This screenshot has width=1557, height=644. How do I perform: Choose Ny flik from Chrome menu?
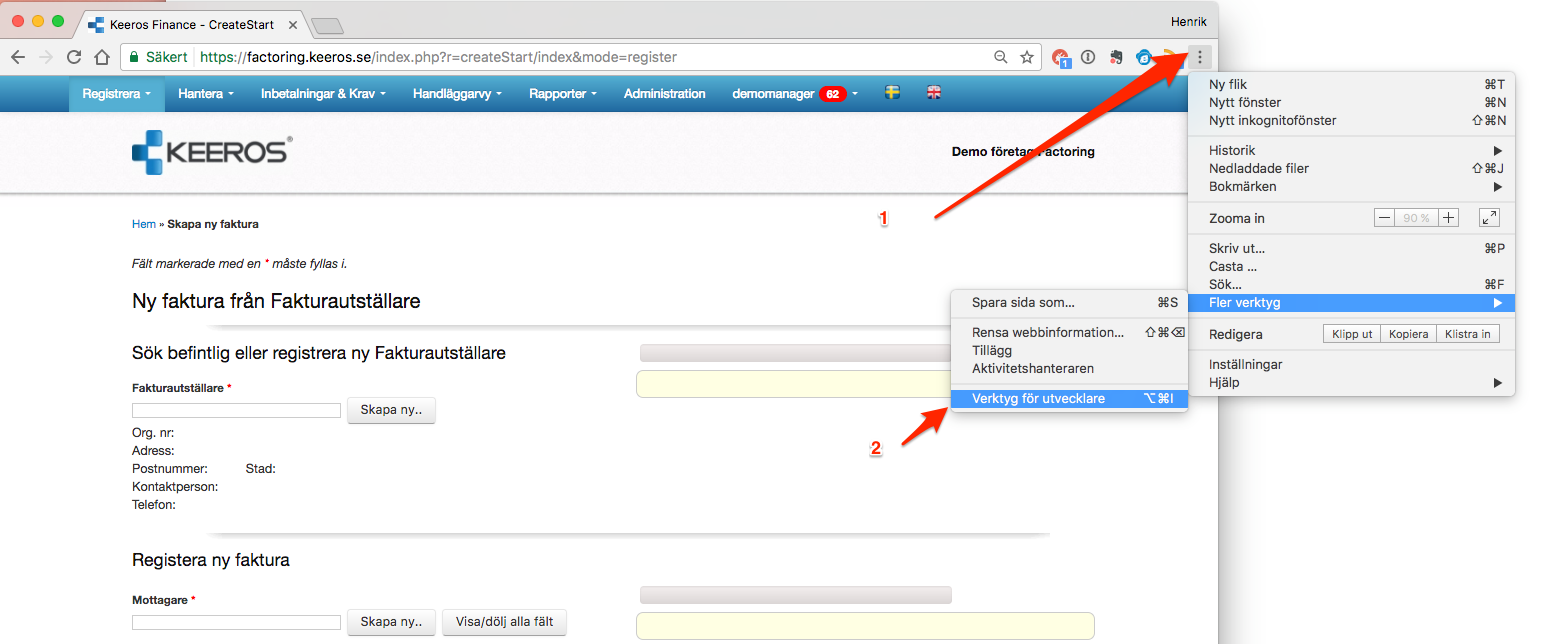[1351, 84]
